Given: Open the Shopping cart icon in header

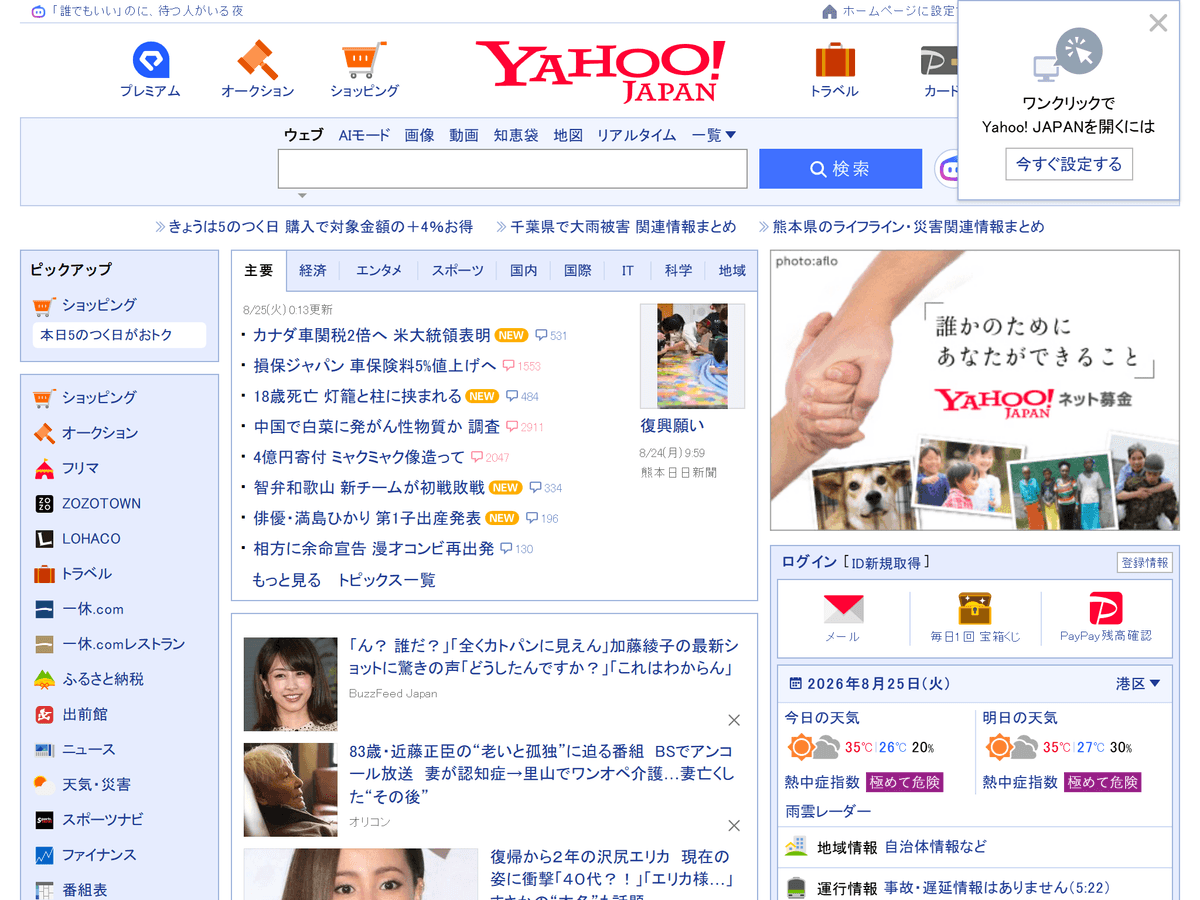Looking at the screenshot, I should click(x=364, y=60).
